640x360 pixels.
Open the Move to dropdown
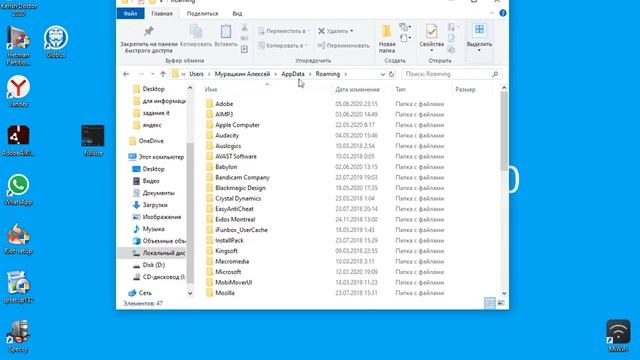[x=284, y=31]
